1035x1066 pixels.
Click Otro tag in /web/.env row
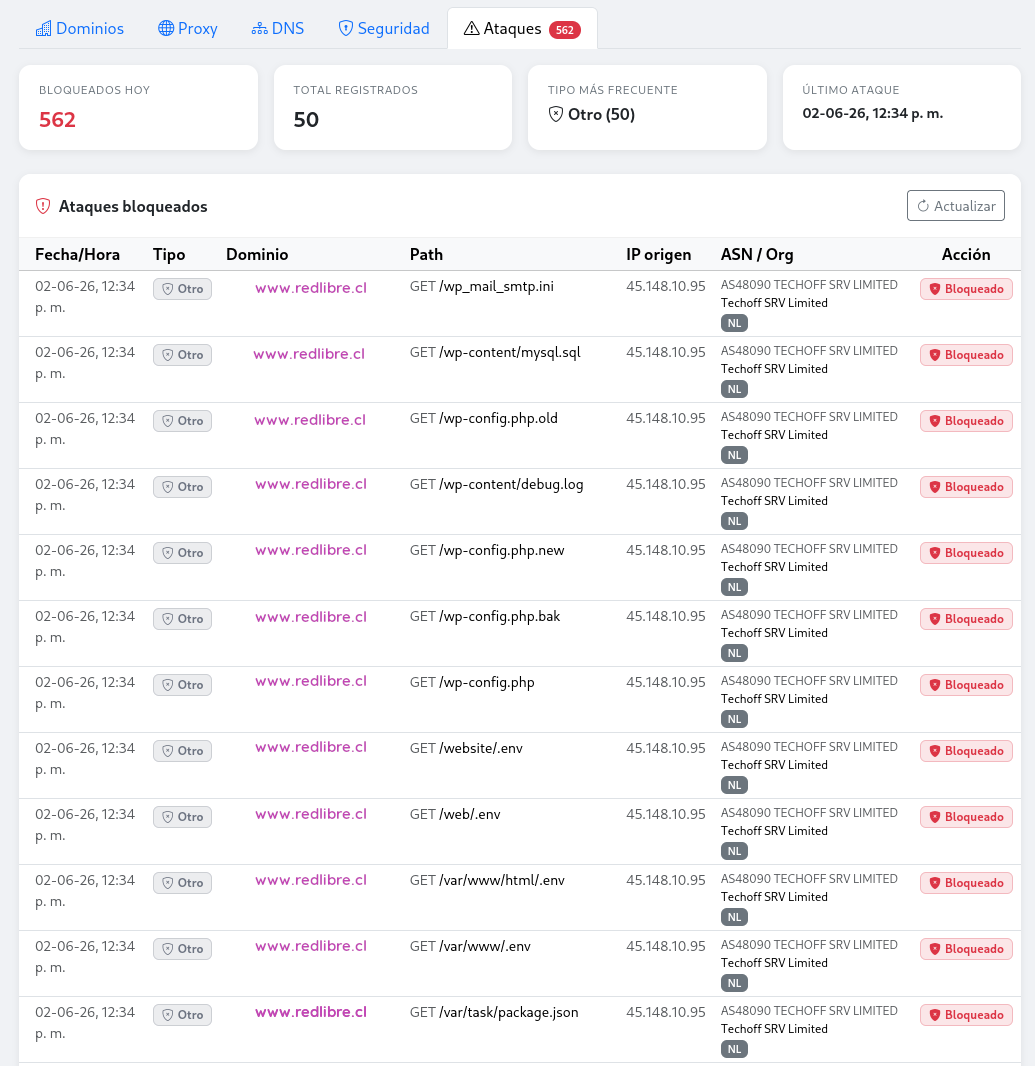point(182,816)
